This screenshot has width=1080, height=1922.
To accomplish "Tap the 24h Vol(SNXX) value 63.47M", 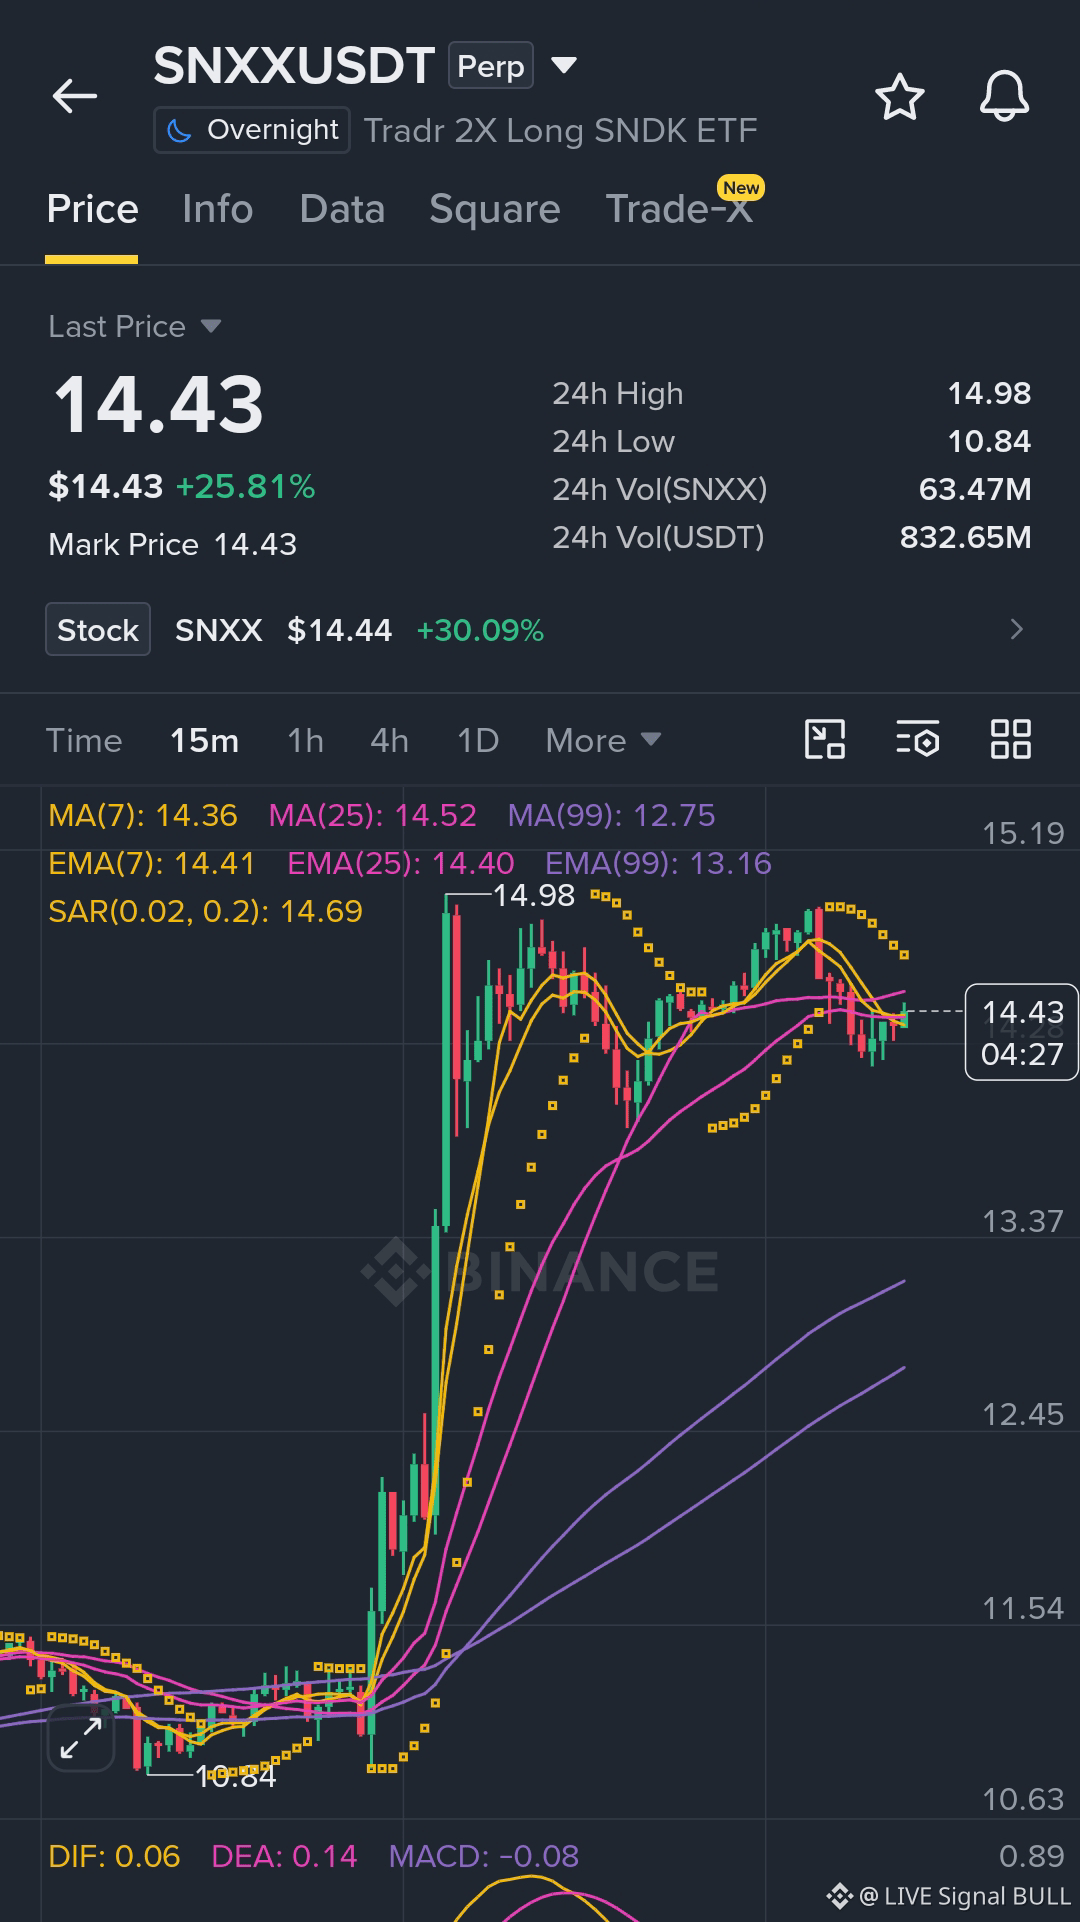I will [x=975, y=489].
